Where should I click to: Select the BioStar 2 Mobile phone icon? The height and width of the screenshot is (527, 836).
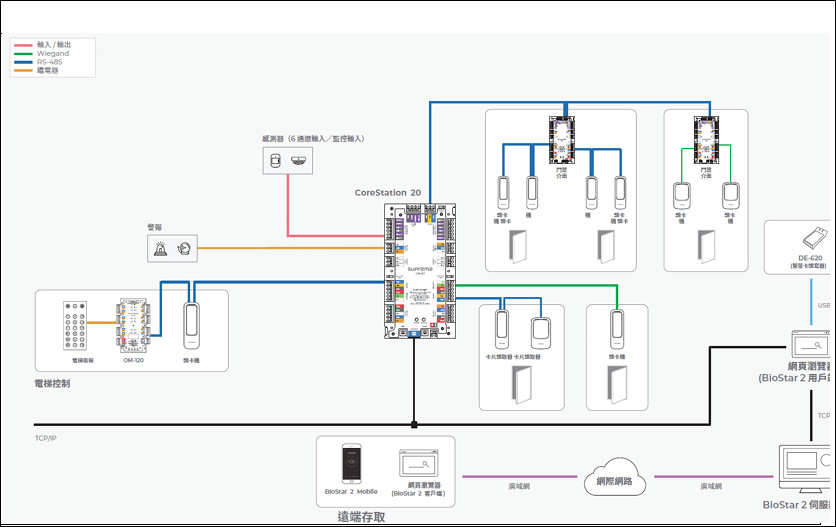click(x=351, y=464)
